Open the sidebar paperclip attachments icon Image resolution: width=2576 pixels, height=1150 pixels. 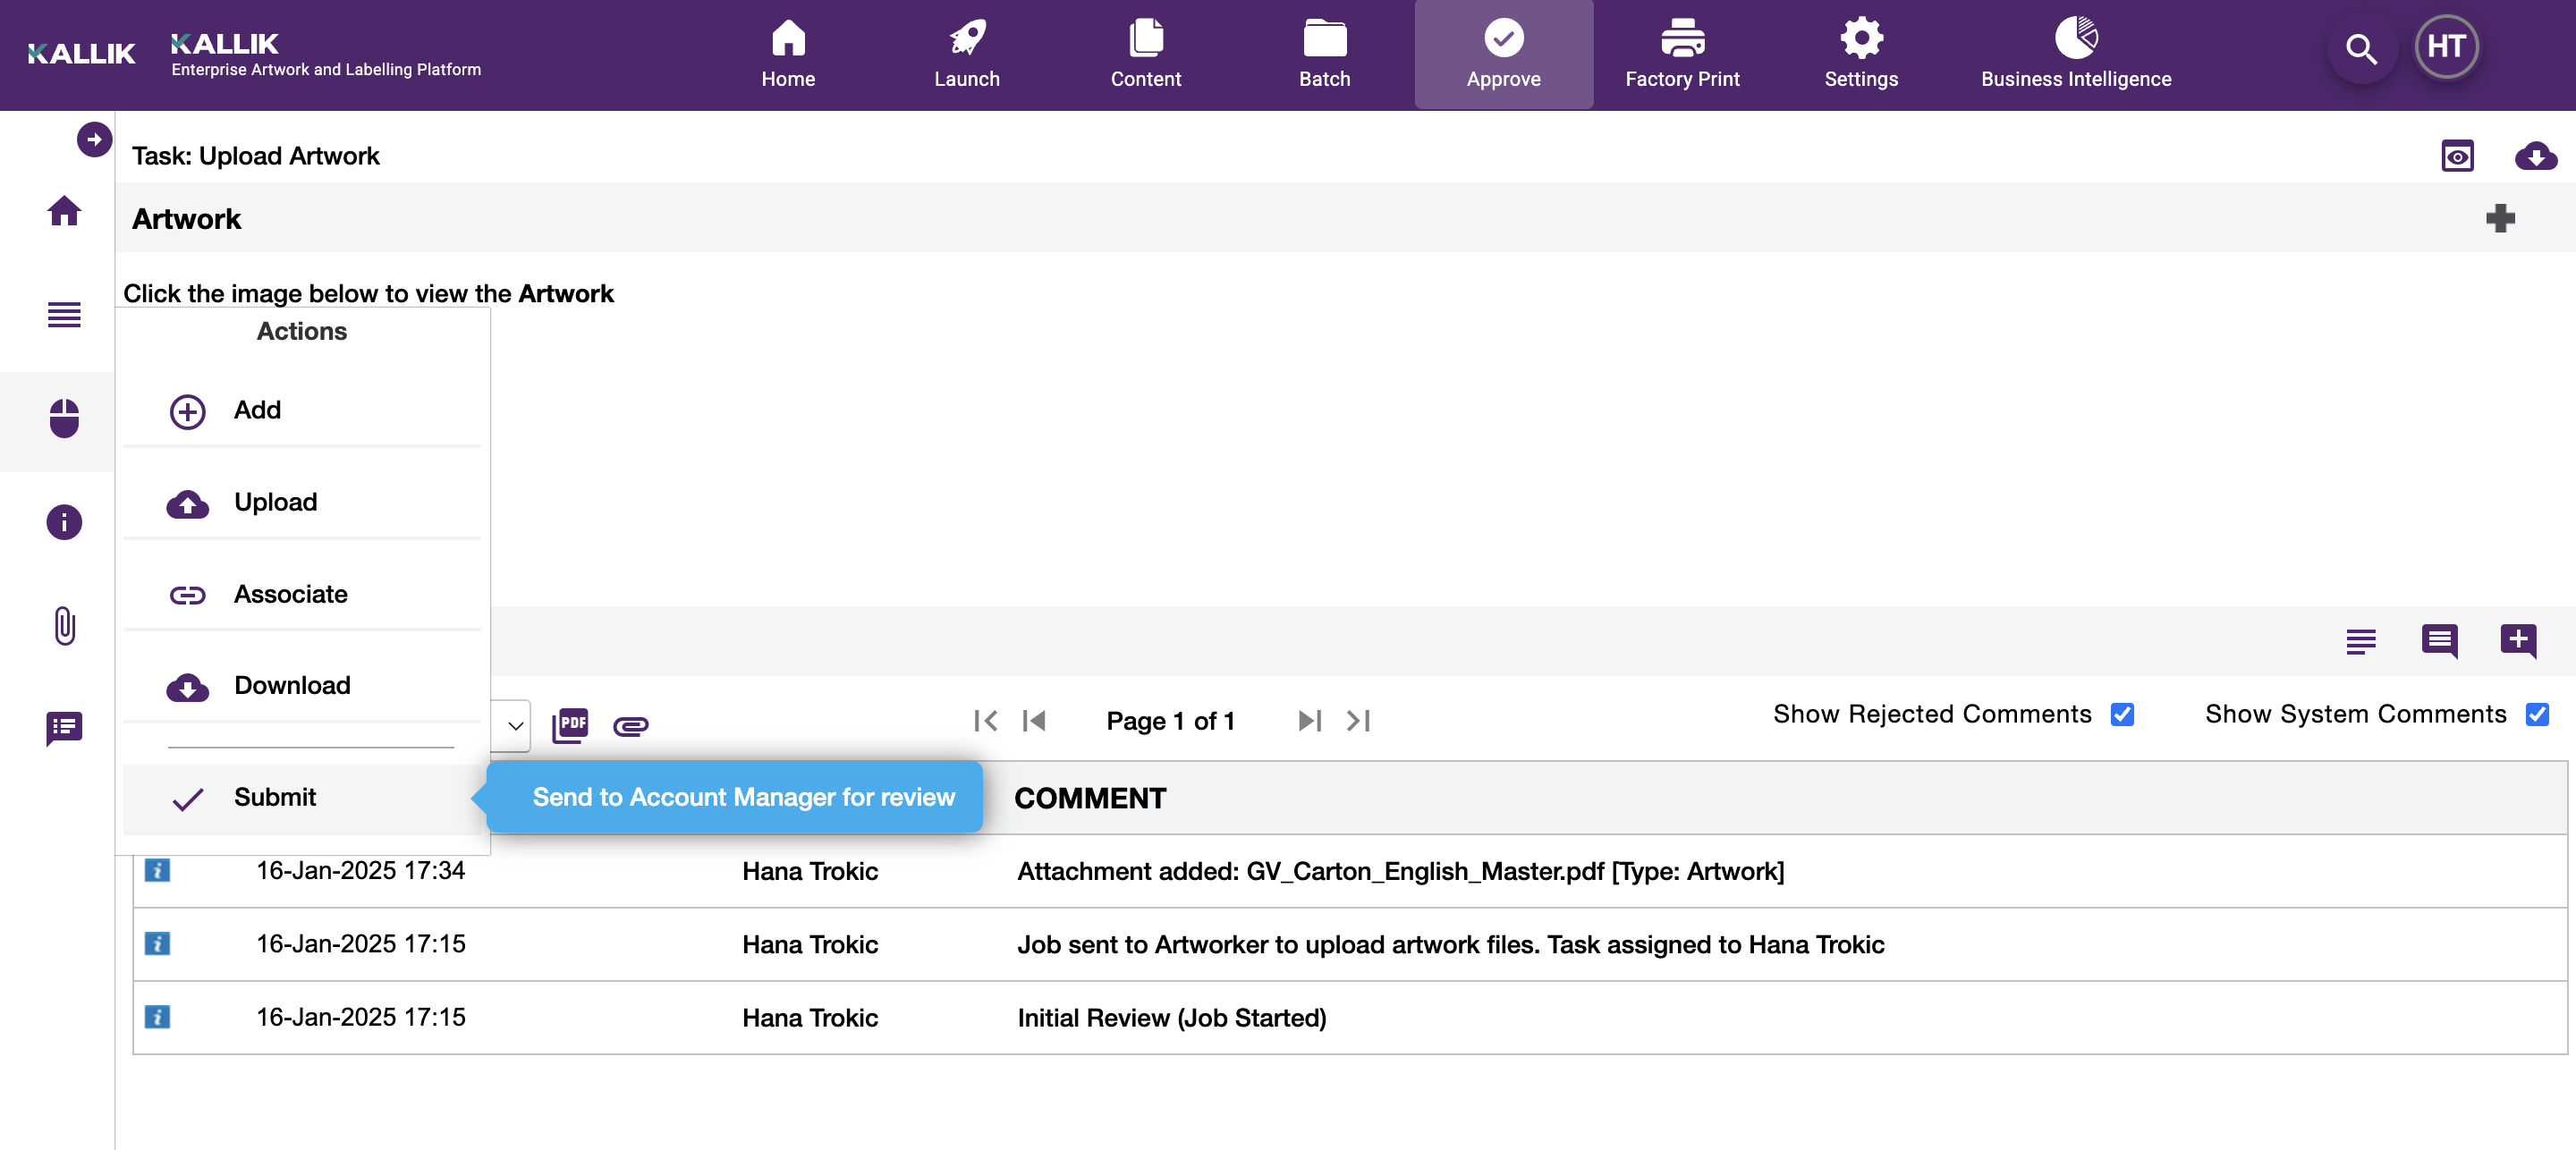(64, 625)
